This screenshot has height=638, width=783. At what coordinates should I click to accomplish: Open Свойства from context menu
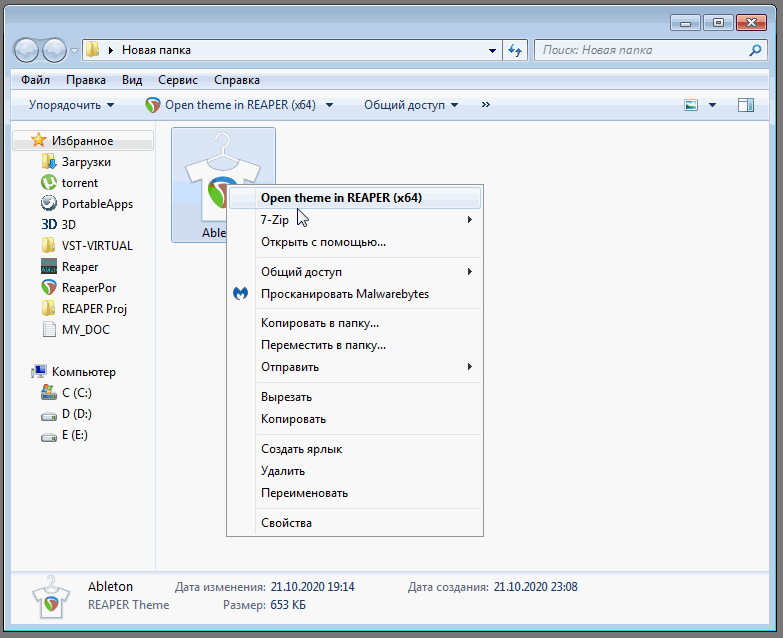(355, 523)
